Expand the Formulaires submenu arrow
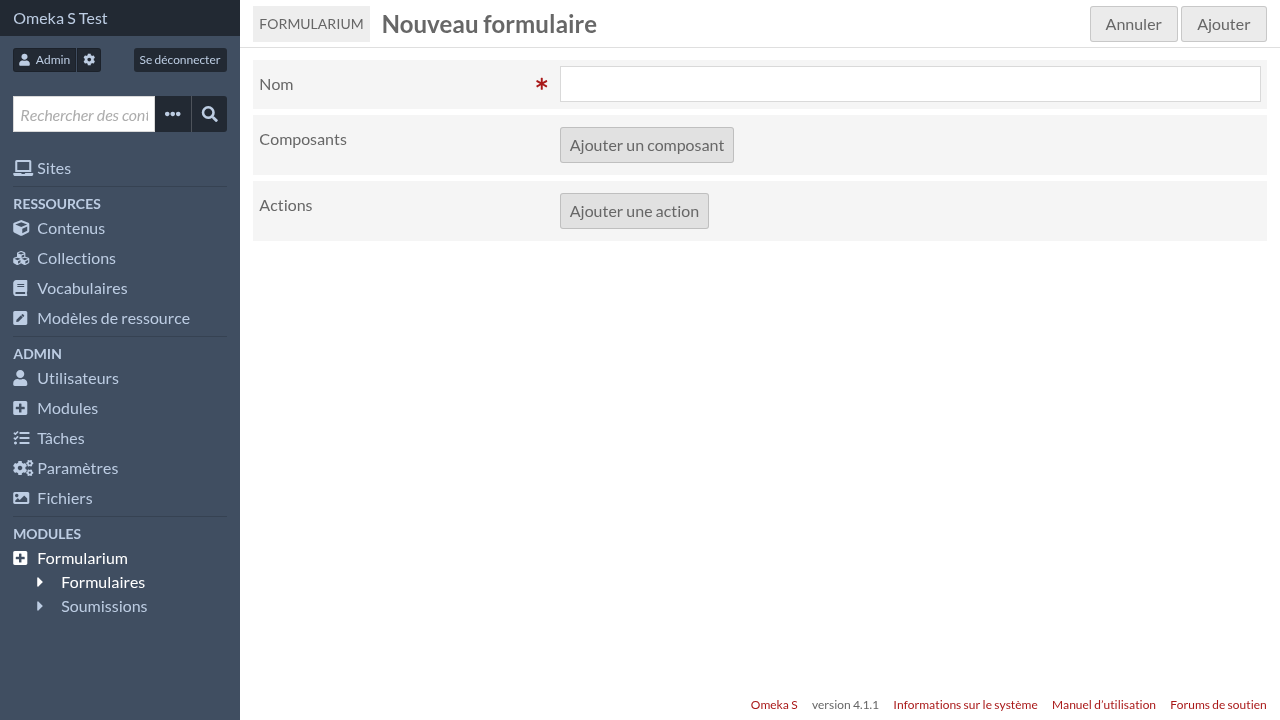Screen dimensions: 1280x720 [x=40, y=582]
